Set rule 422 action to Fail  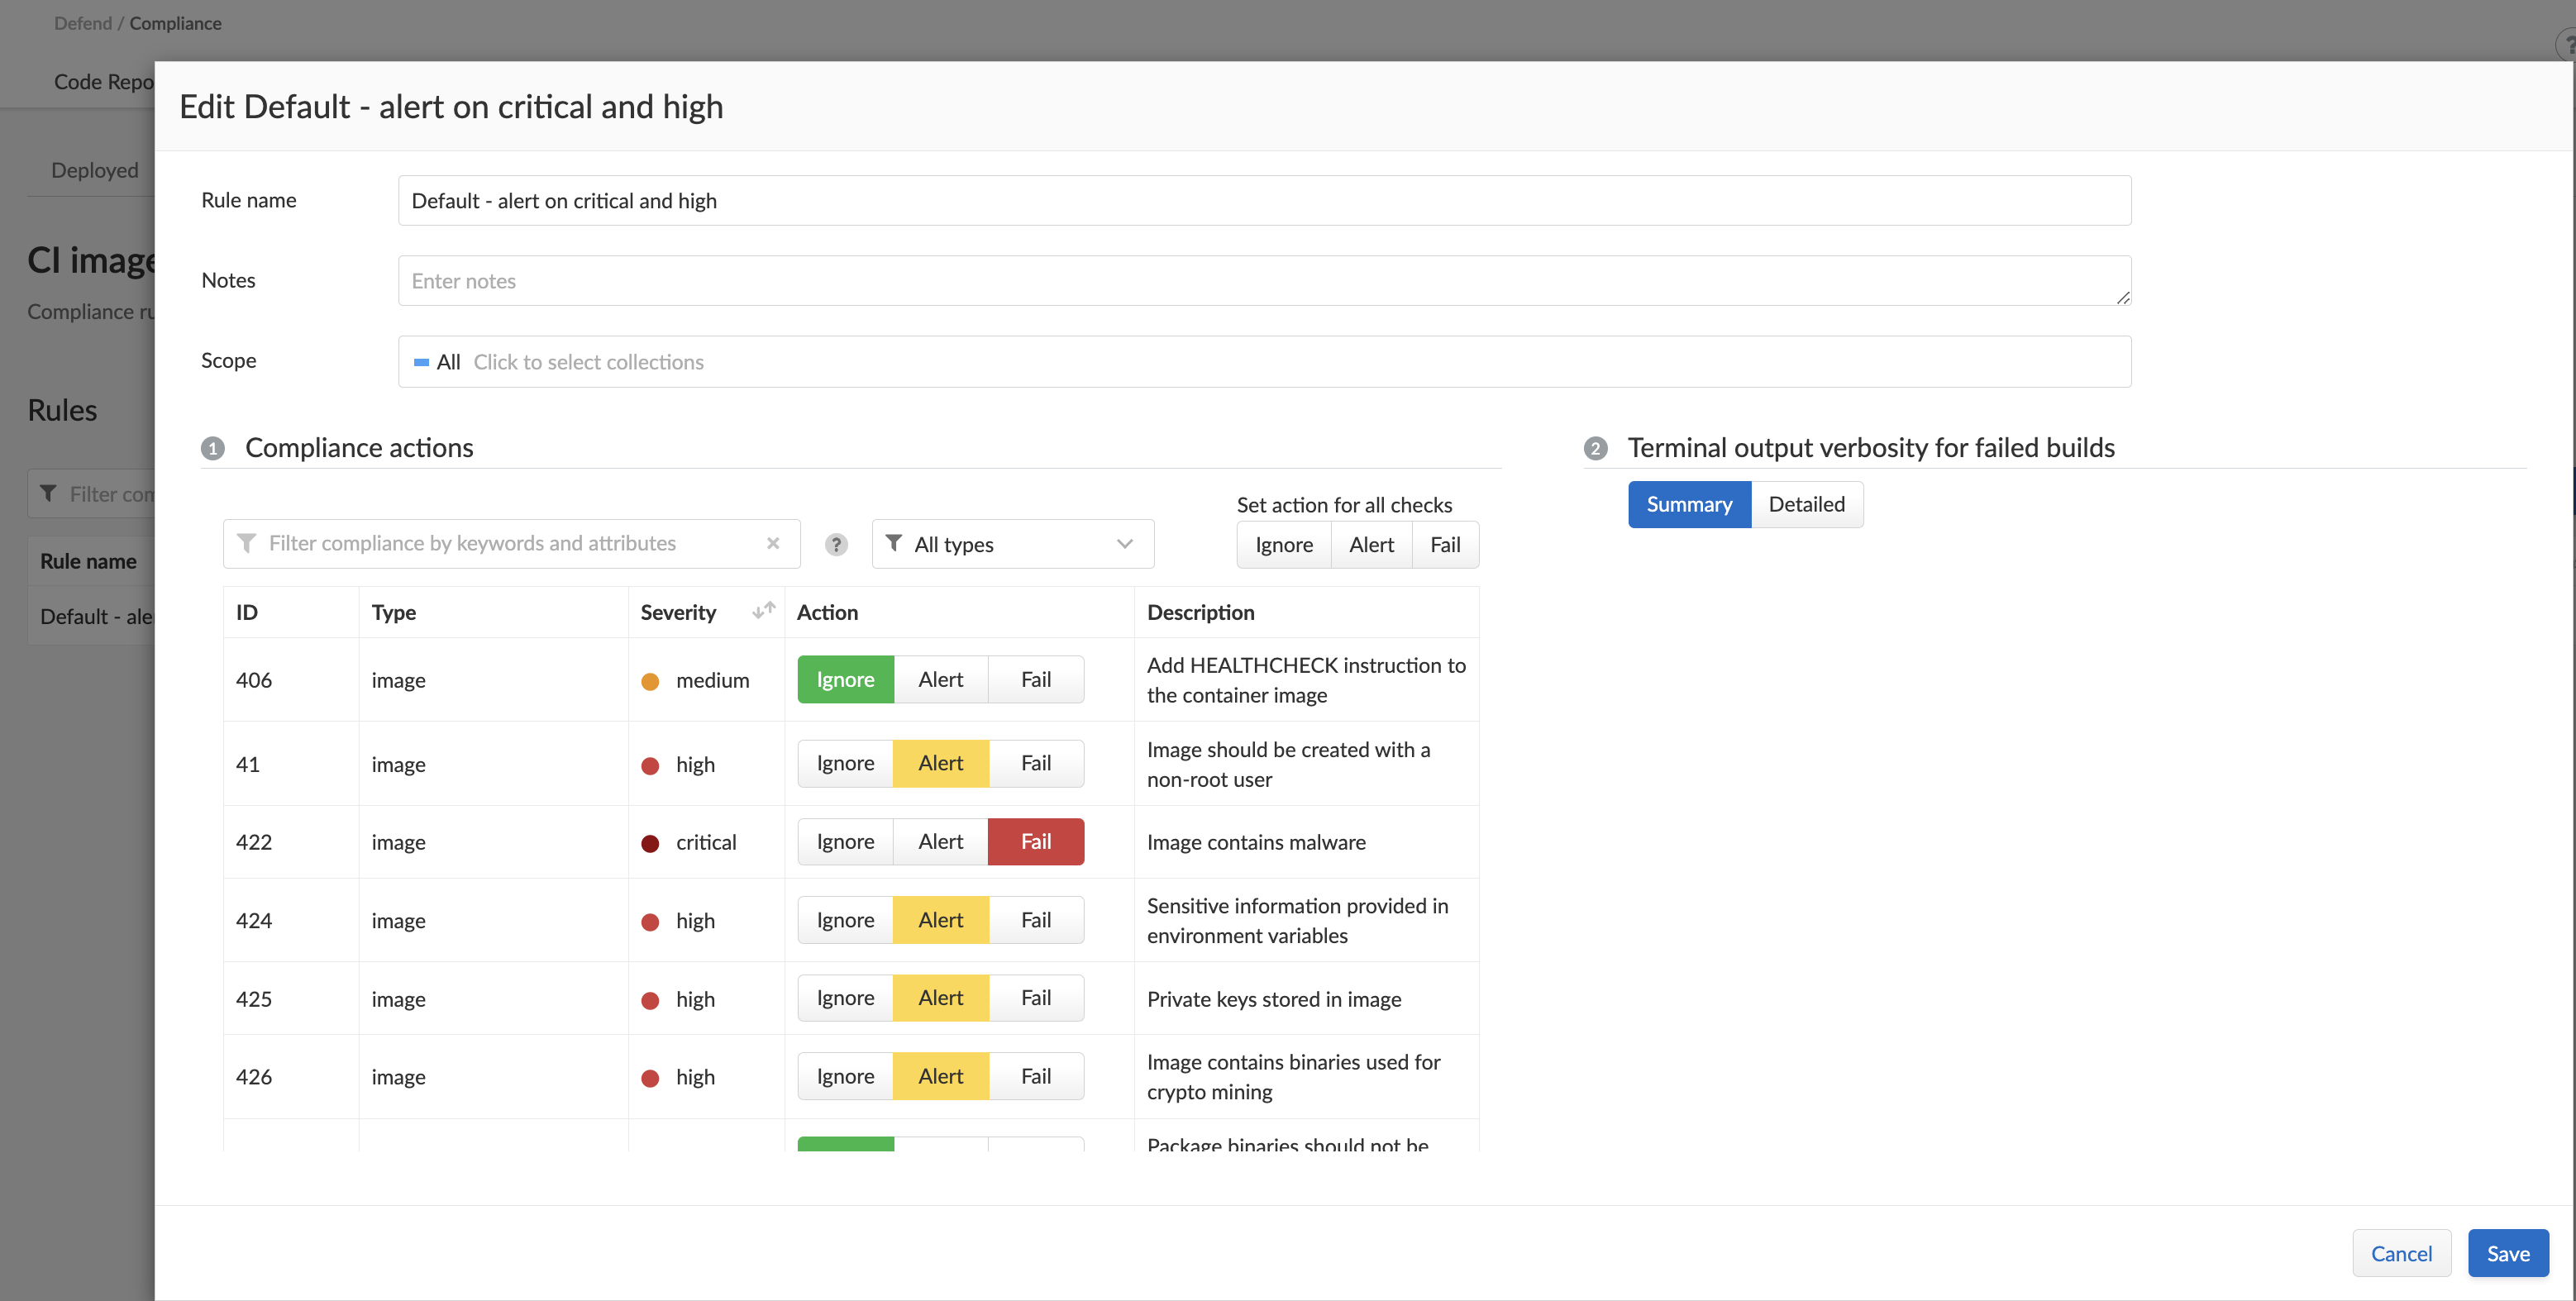1035,842
